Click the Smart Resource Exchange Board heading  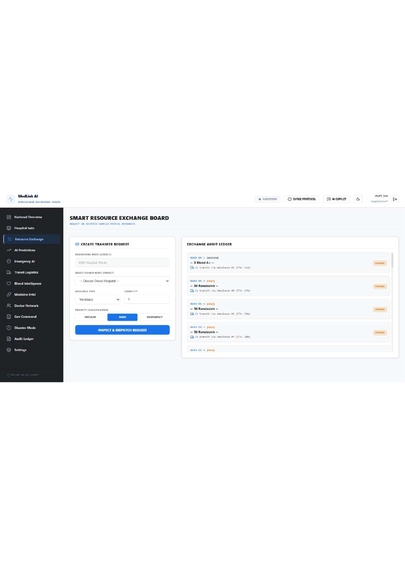(x=119, y=218)
